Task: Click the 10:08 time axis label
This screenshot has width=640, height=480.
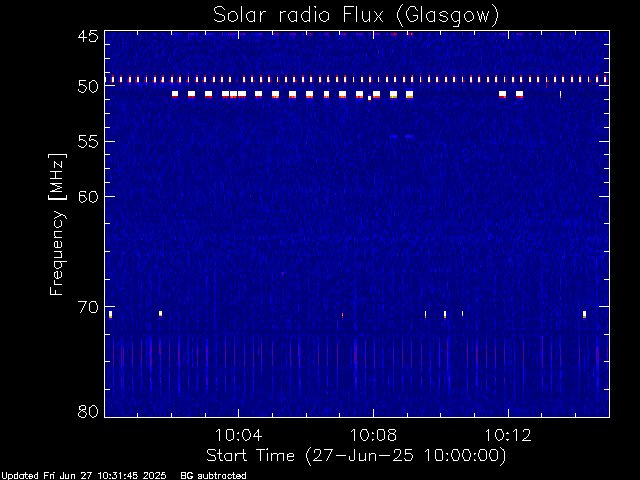Action: [373, 435]
